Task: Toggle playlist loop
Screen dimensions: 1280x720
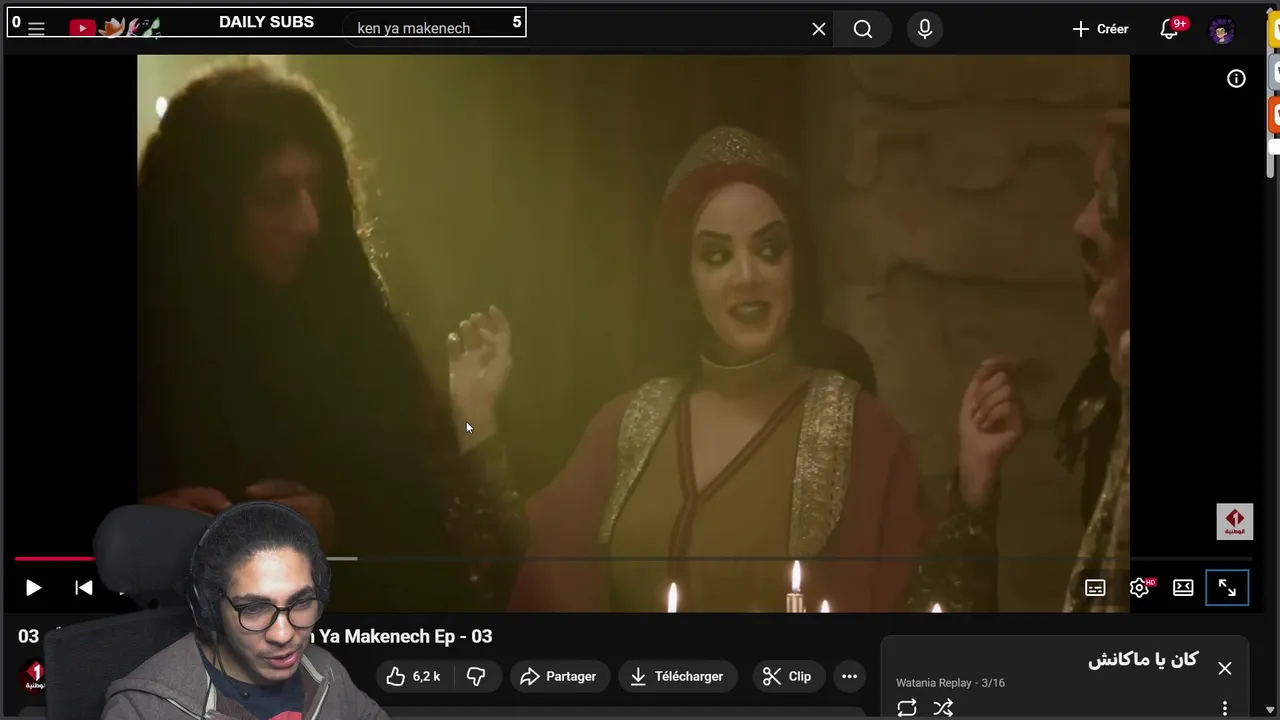Action: [907, 708]
